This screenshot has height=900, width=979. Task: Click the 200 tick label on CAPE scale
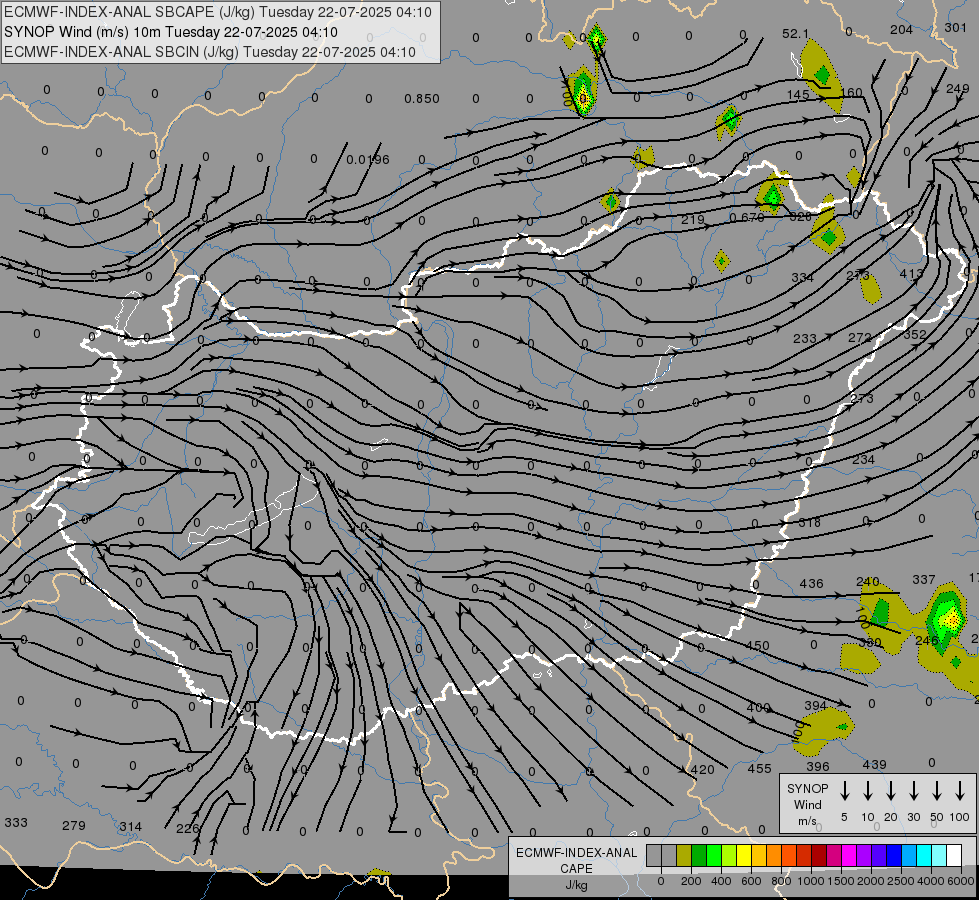691,881
